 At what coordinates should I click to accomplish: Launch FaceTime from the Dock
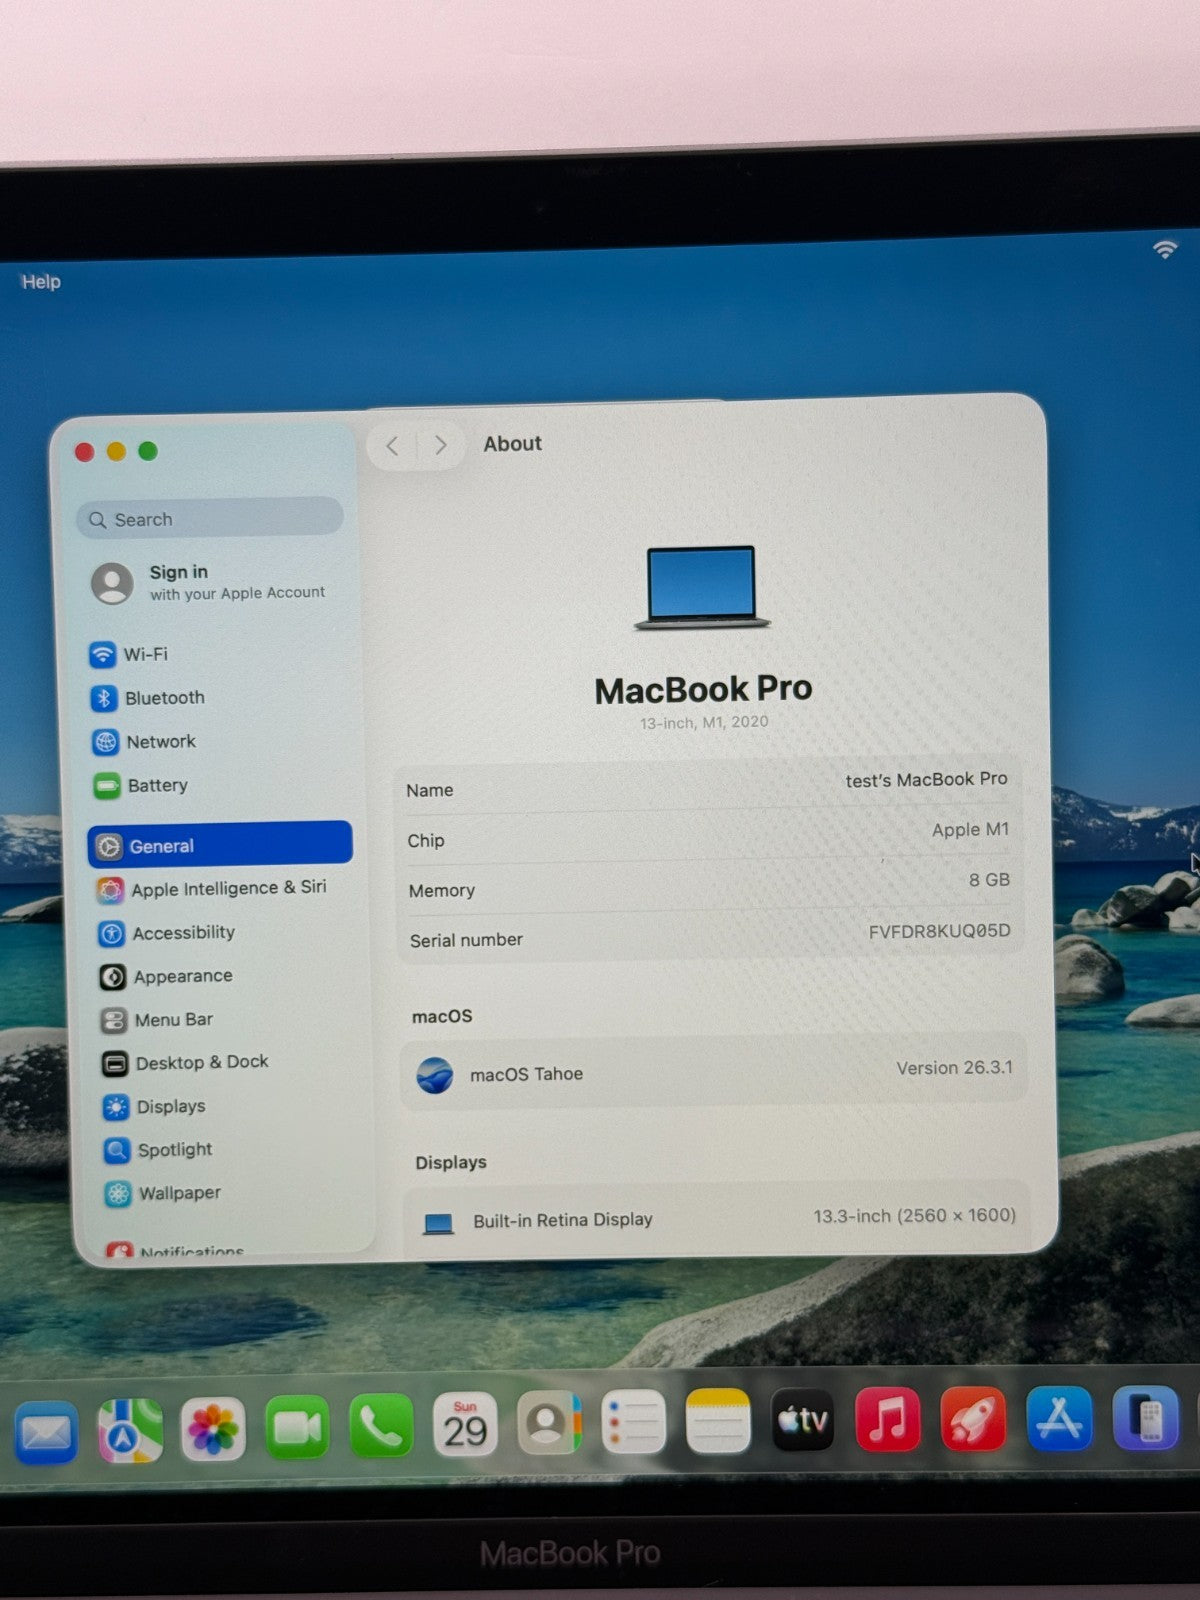click(x=297, y=1427)
